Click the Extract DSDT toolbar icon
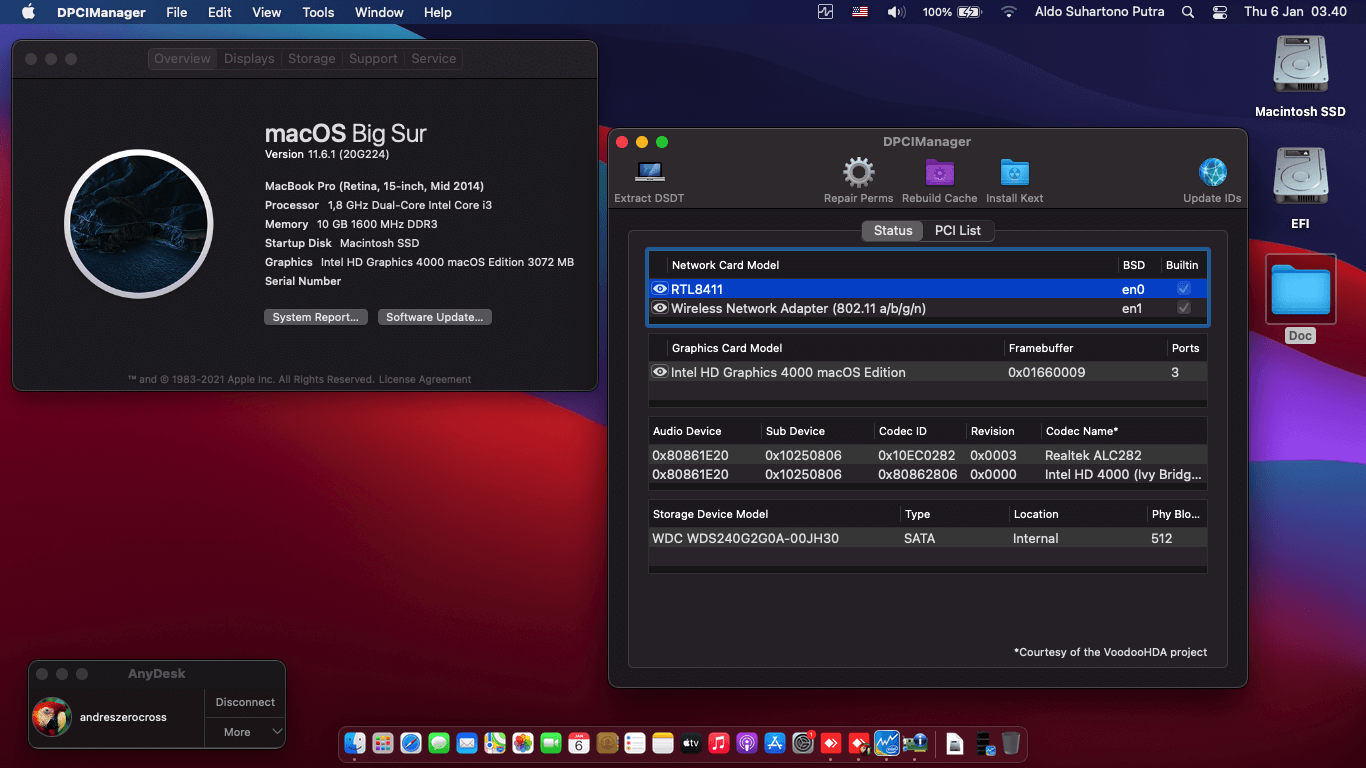This screenshot has width=1366, height=768. (x=649, y=172)
